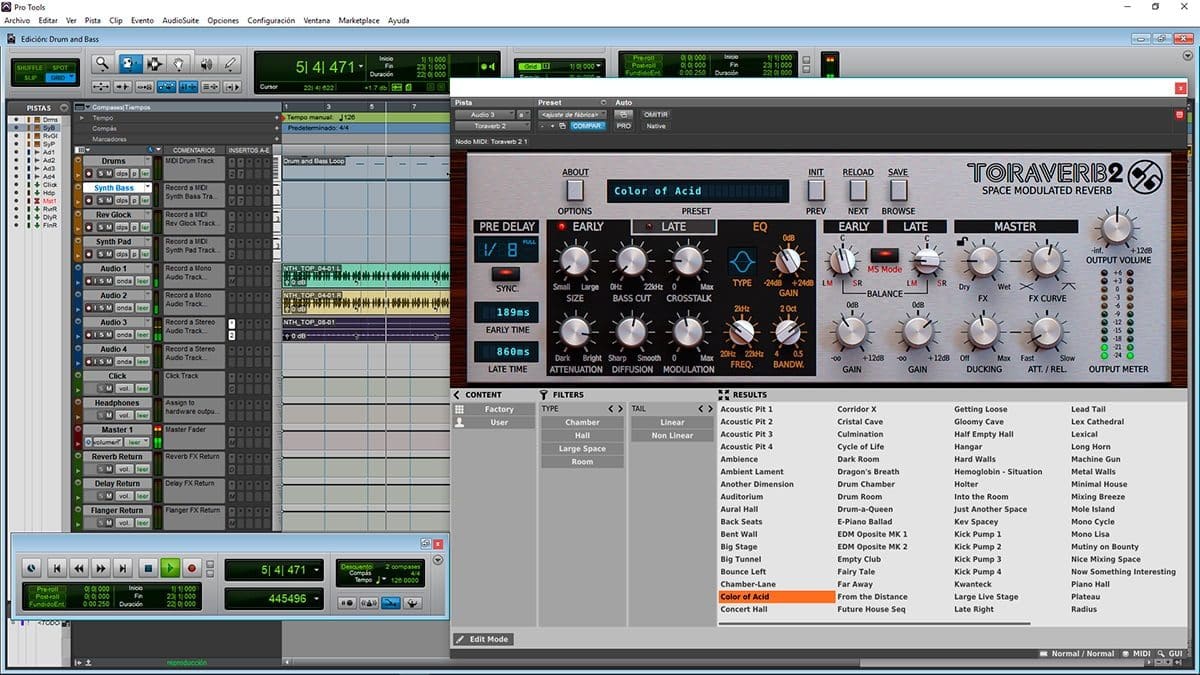Viewport: 1200px width, 675px height.
Task: Select the Selector tool in toolbar
Action: (155, 64)
